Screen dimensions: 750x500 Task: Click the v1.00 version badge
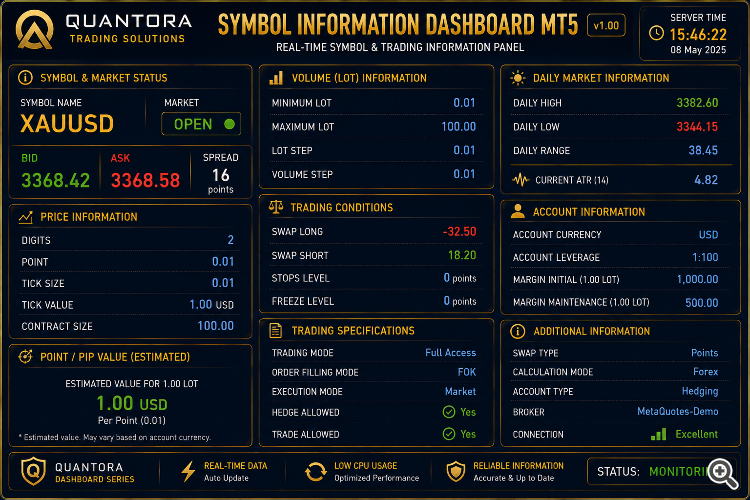click(x=606, y=25)
